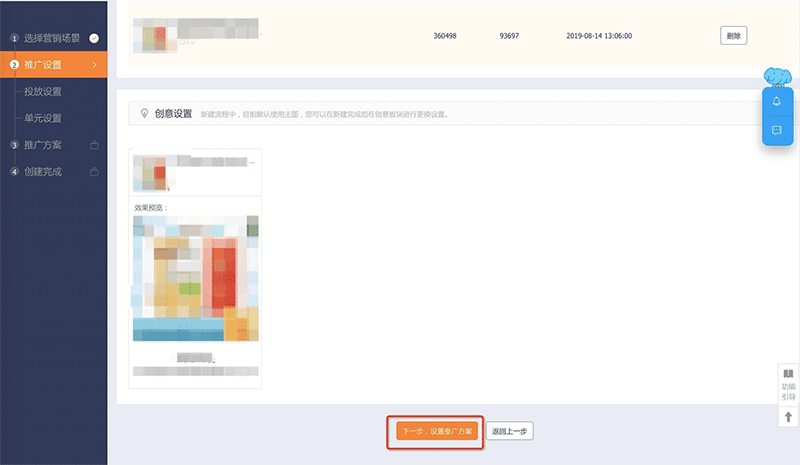Click the 返回上一步 button
800x465 pixels.
pos(511,431)
